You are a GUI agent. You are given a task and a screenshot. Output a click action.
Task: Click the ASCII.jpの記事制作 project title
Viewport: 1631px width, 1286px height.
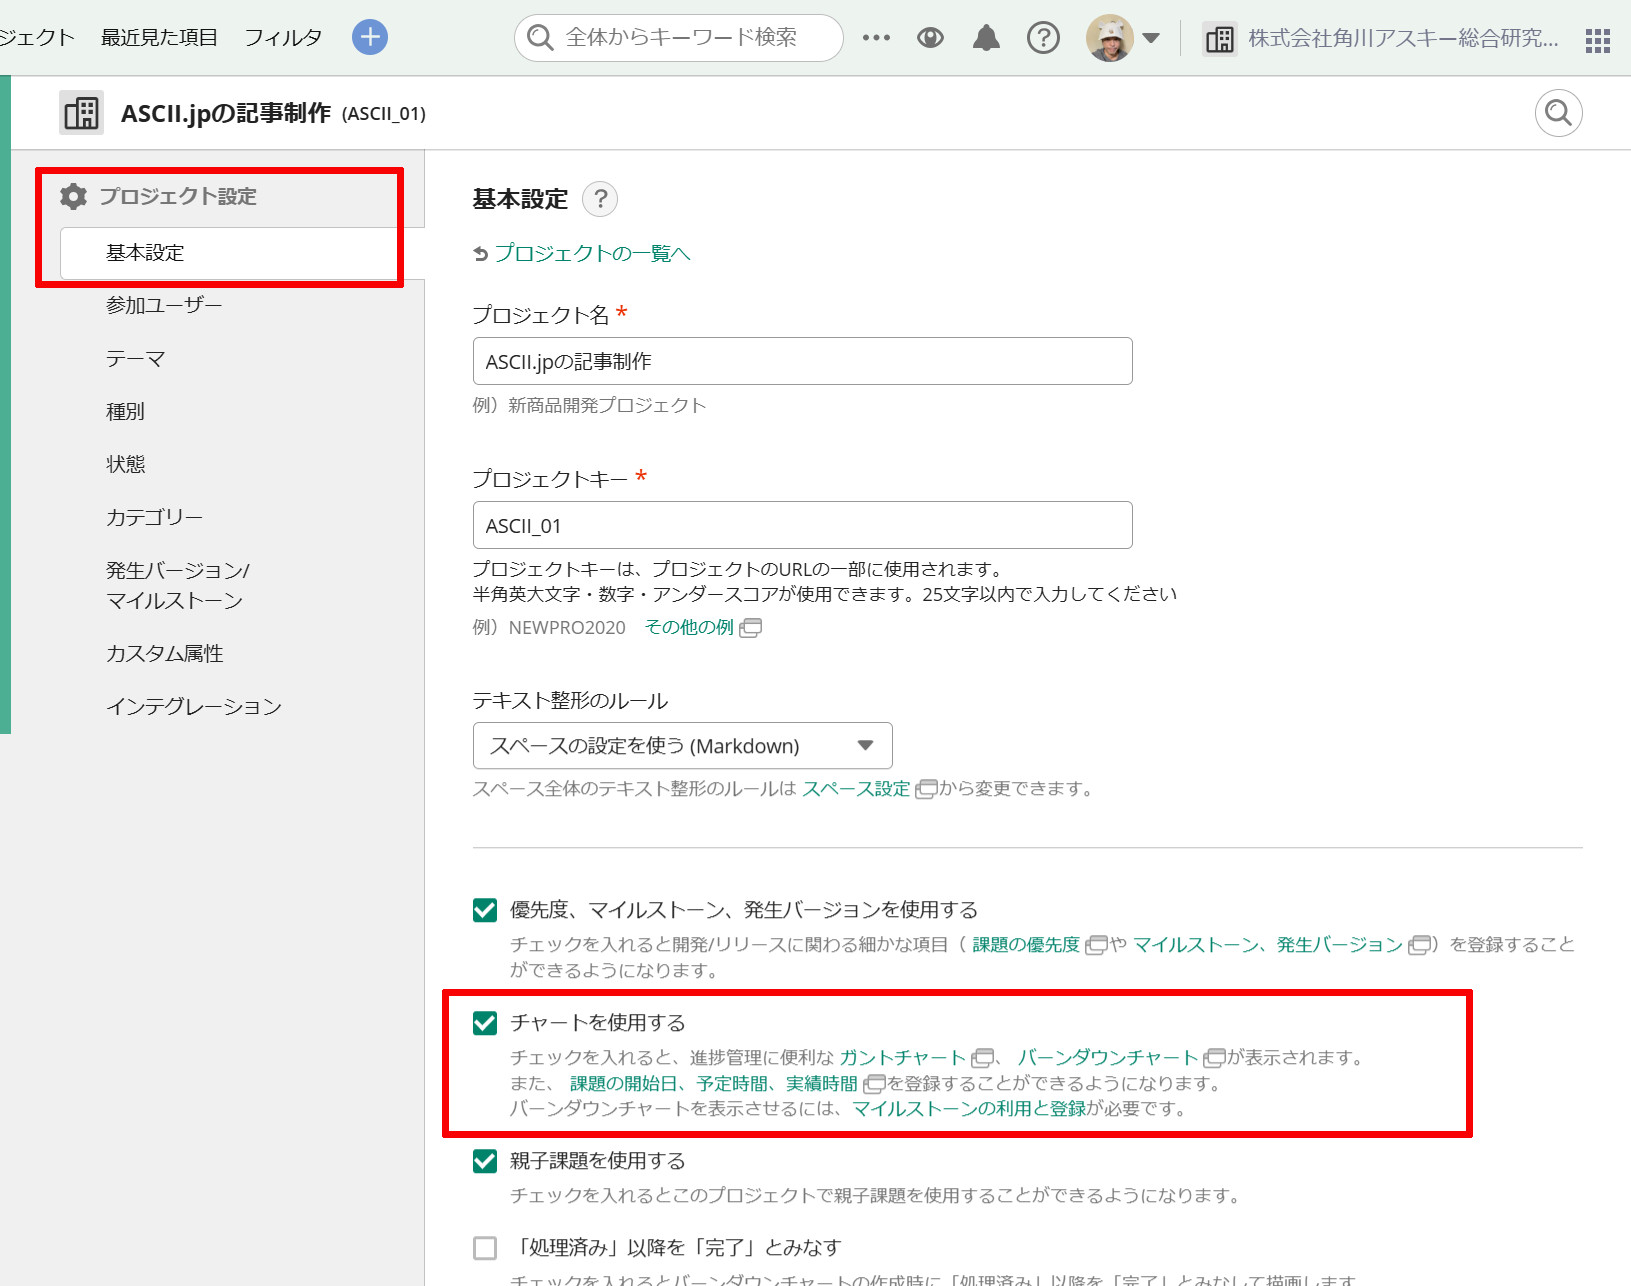click(x=226, y=113)
